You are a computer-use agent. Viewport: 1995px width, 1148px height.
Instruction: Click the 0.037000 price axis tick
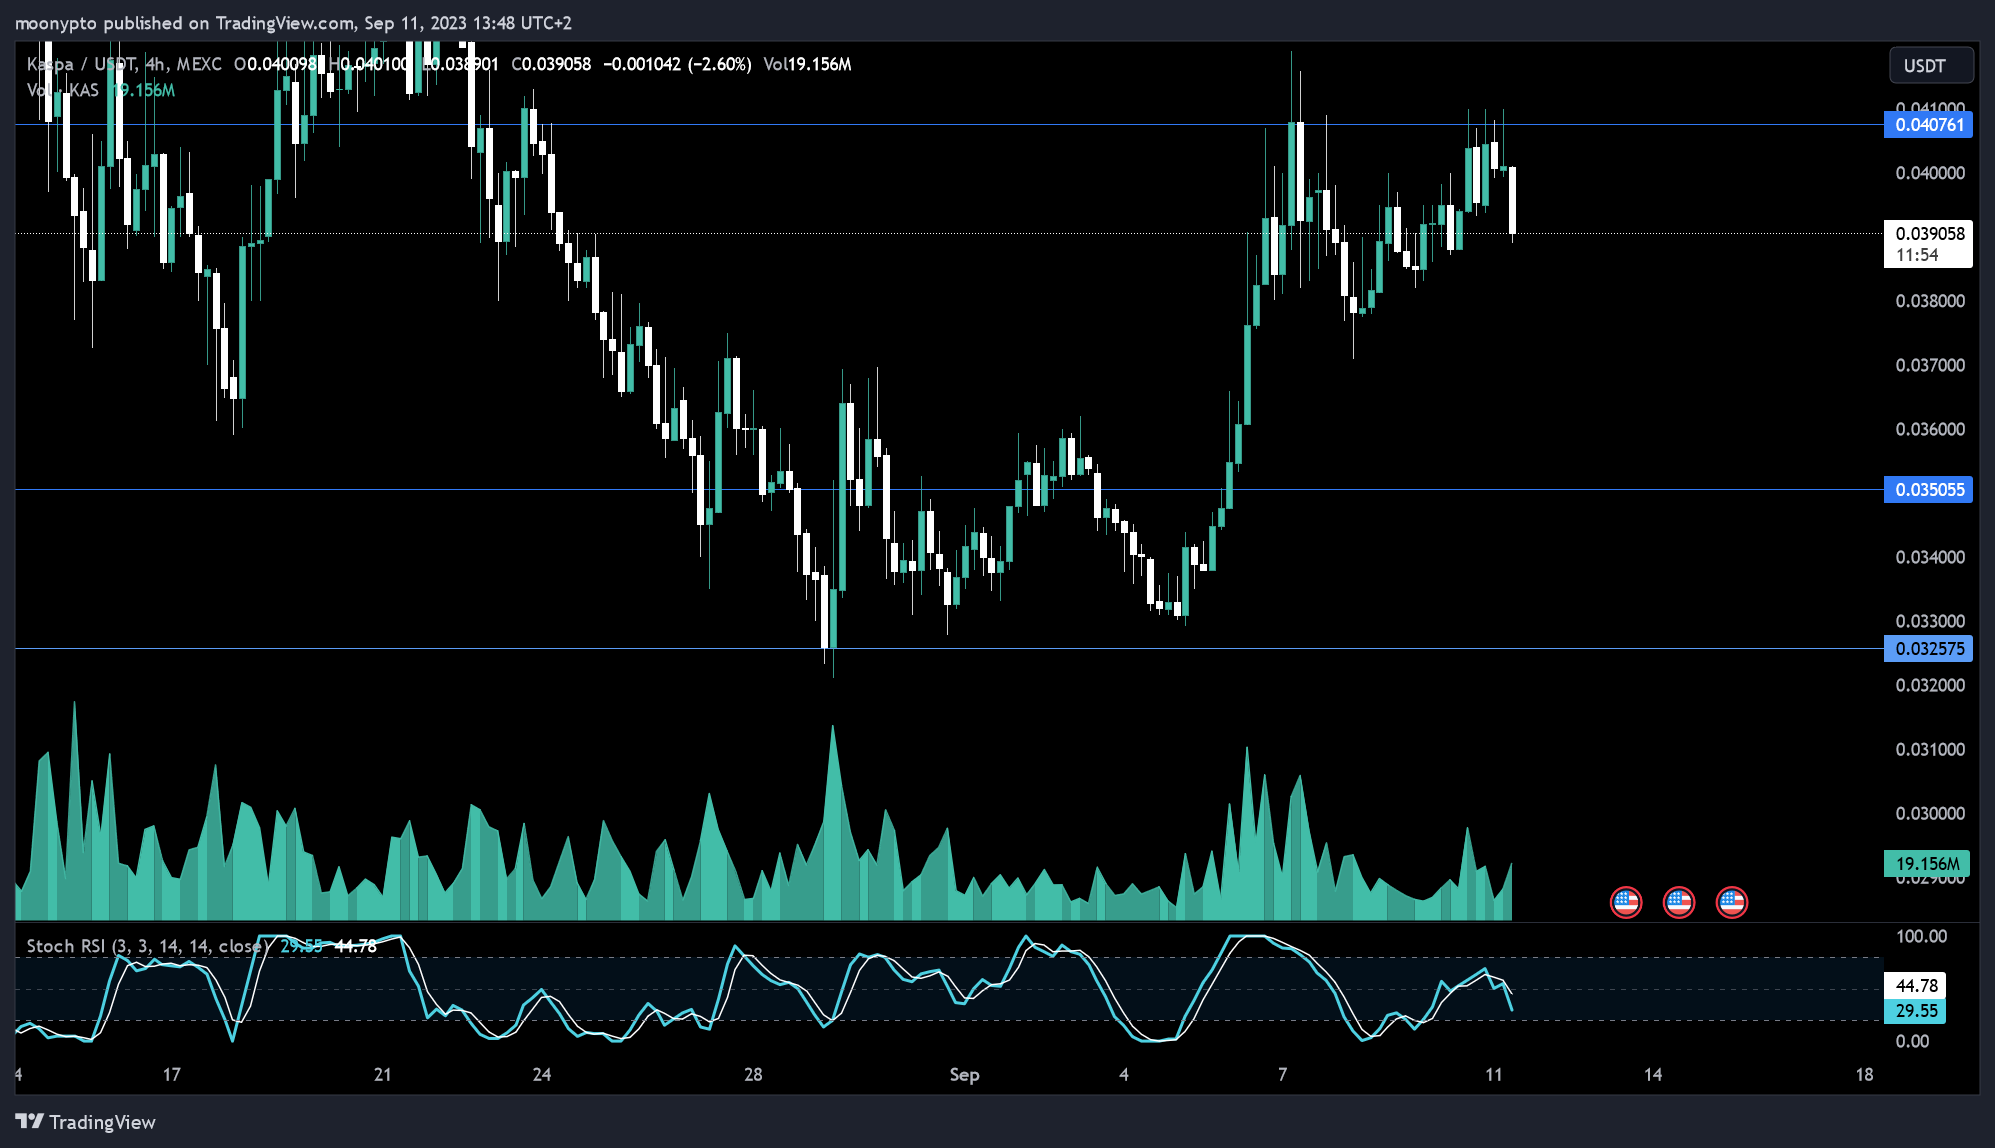click(x=1930, y=365)
